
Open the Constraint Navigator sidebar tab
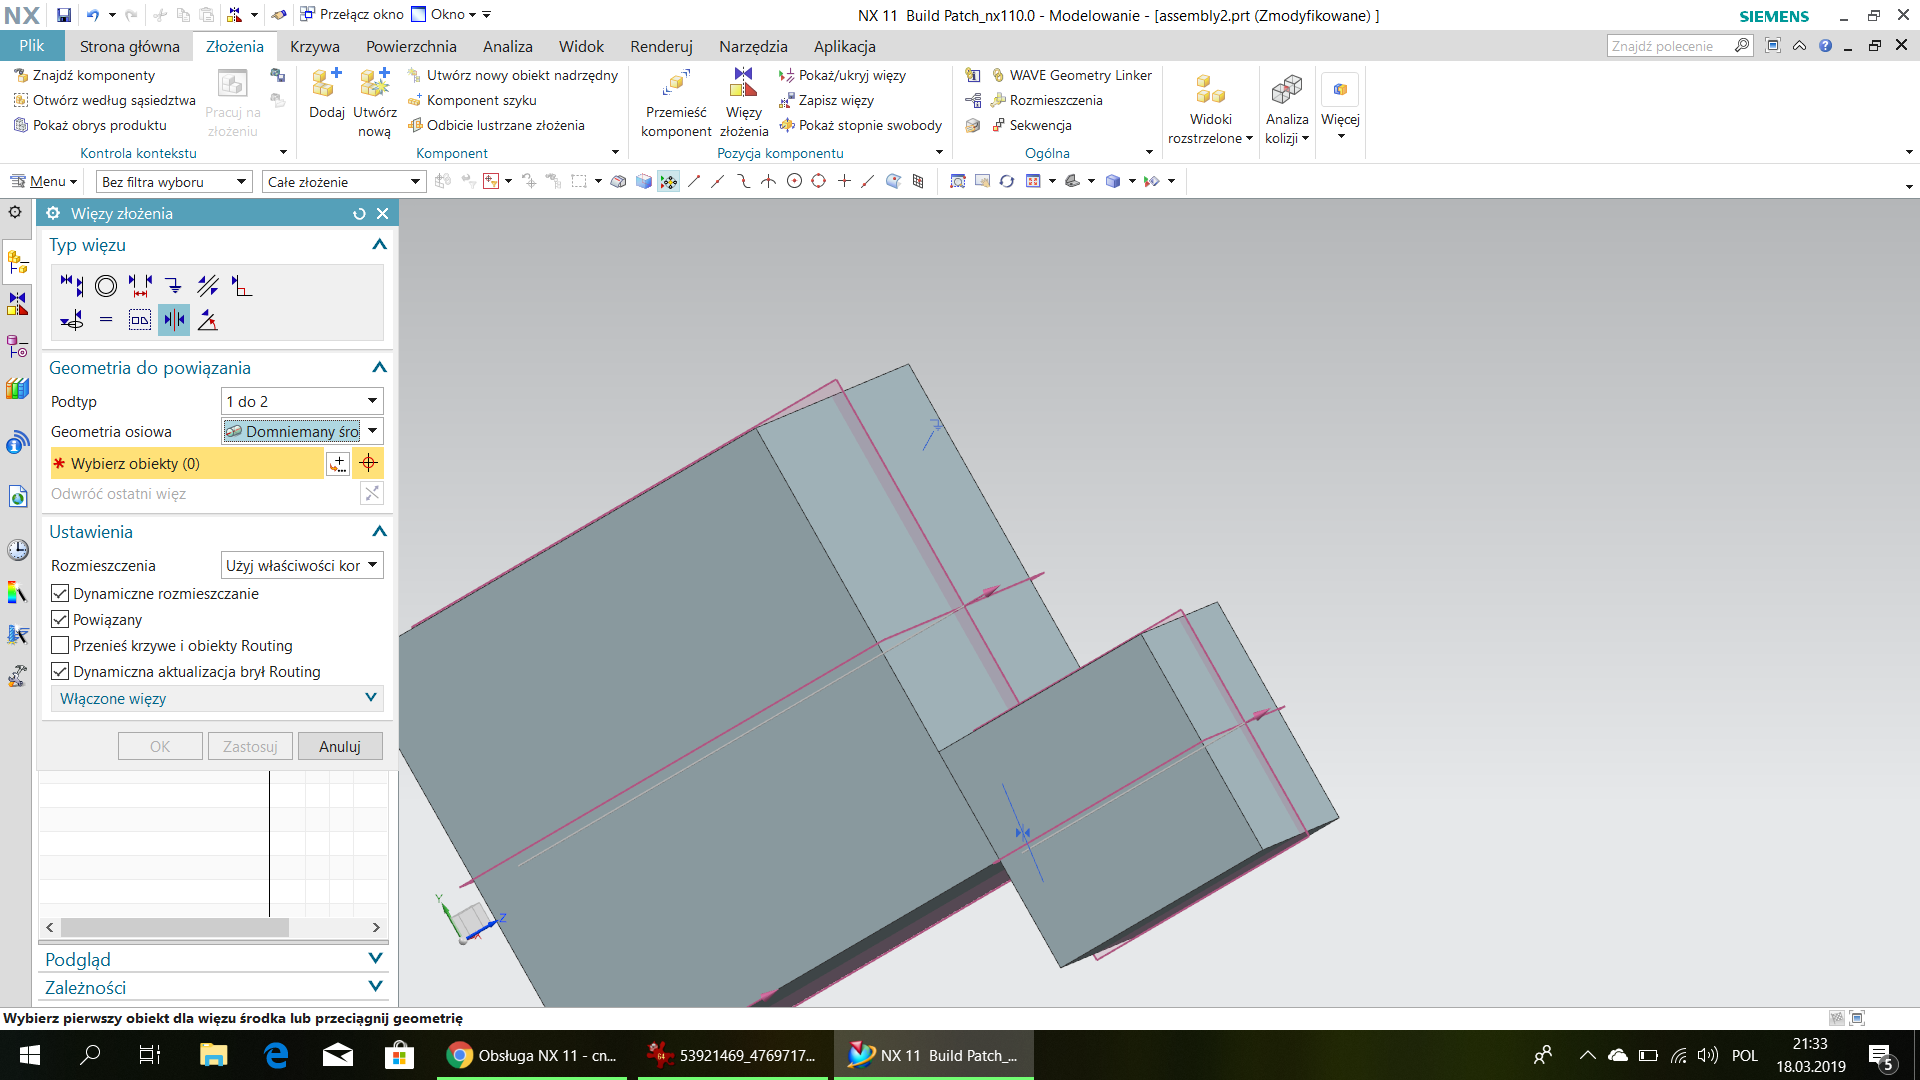tap(17, 304)
